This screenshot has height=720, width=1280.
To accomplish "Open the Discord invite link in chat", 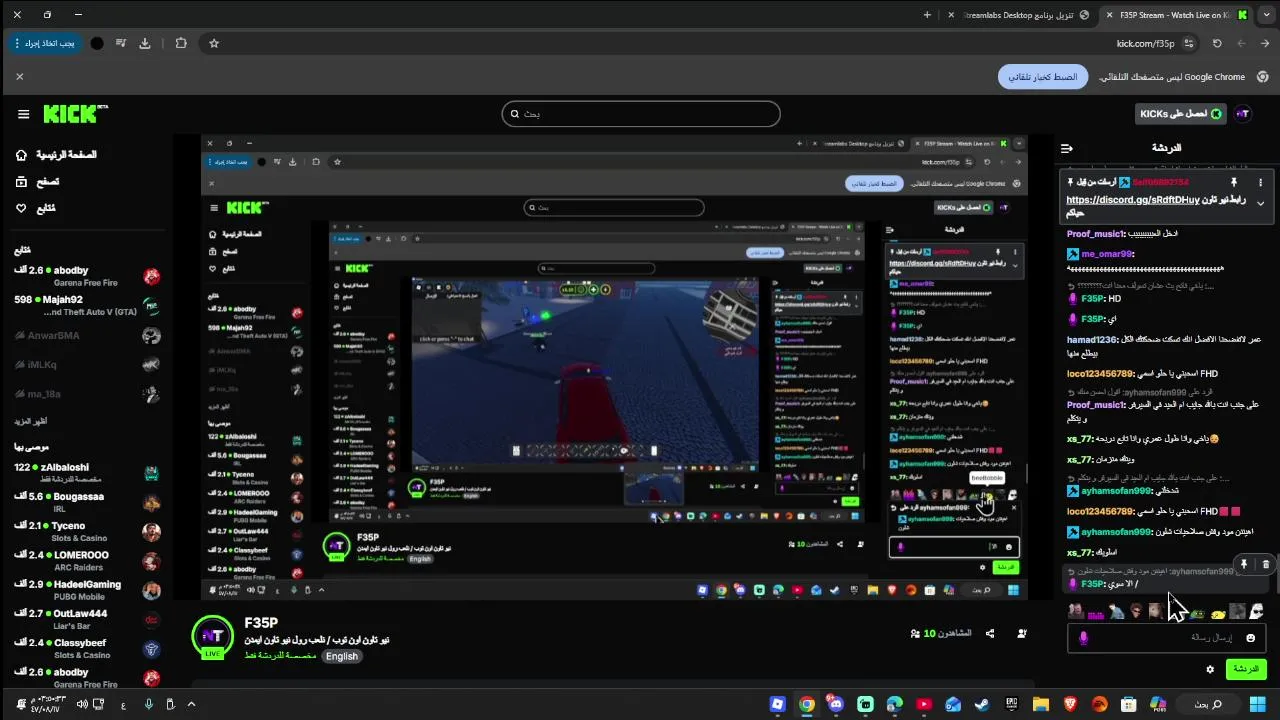I will coord(1132,200).
